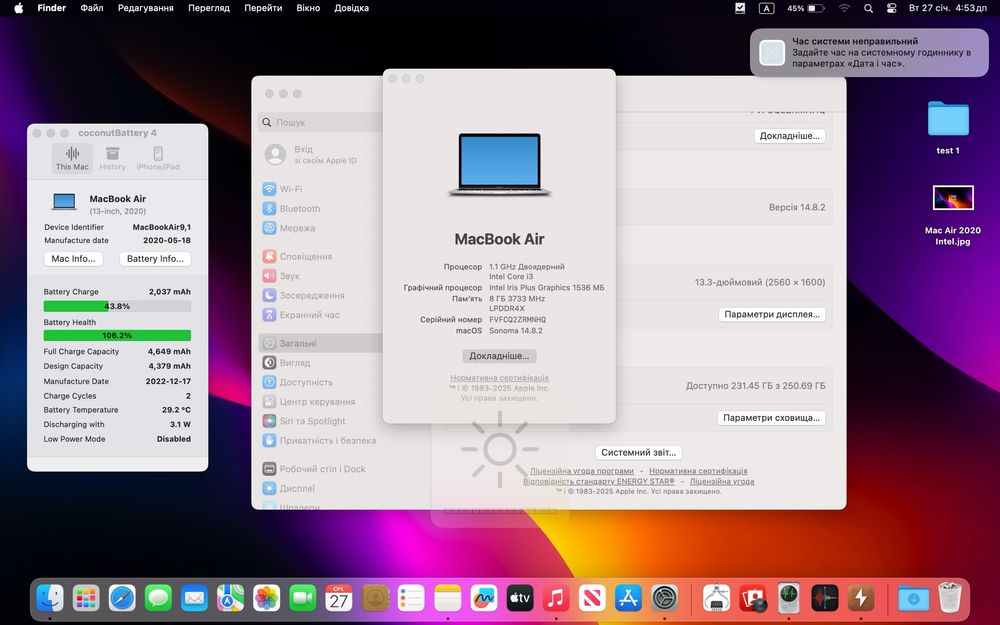Open Відповідність стандарту ENERGY STAR link
1000x625 pixels.
click(599, 482)
